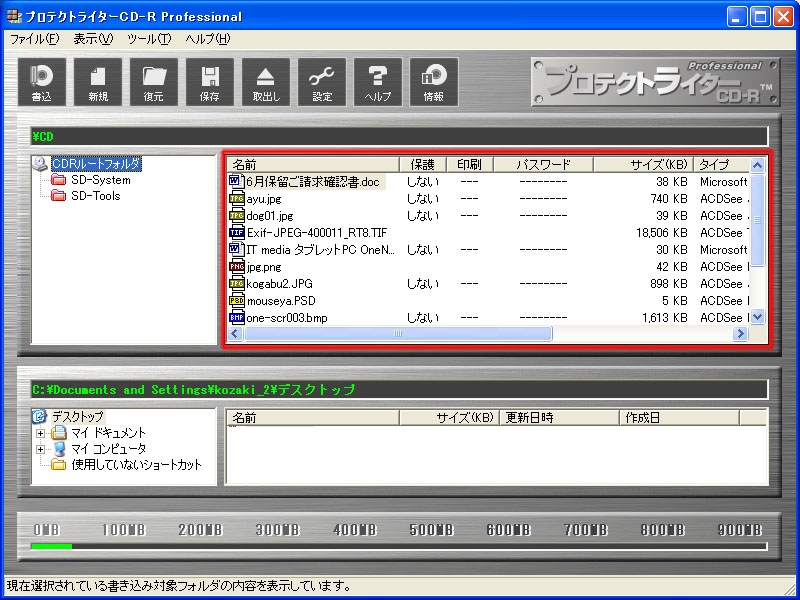Select the file name jpg.png
The height and width of the screenshot is (600, 800).
(x=264, y=267)
